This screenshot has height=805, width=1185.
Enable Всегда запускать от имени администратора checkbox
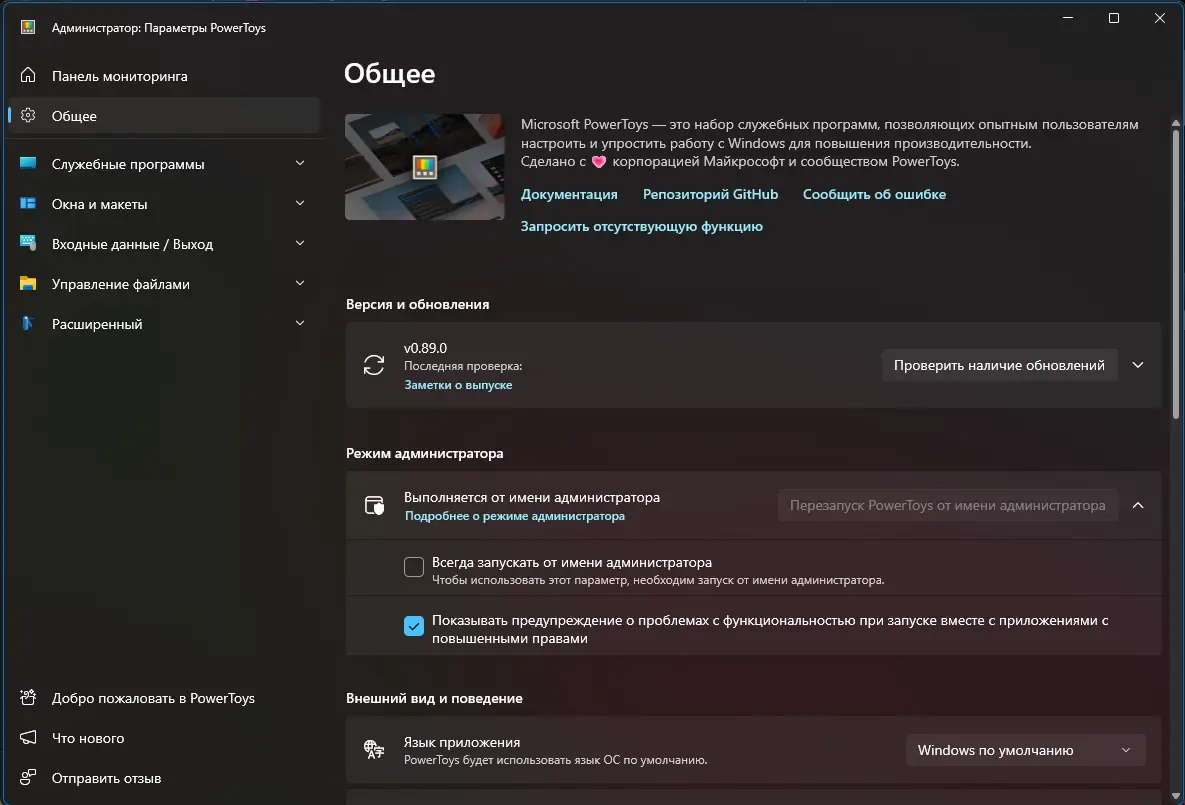413,567
